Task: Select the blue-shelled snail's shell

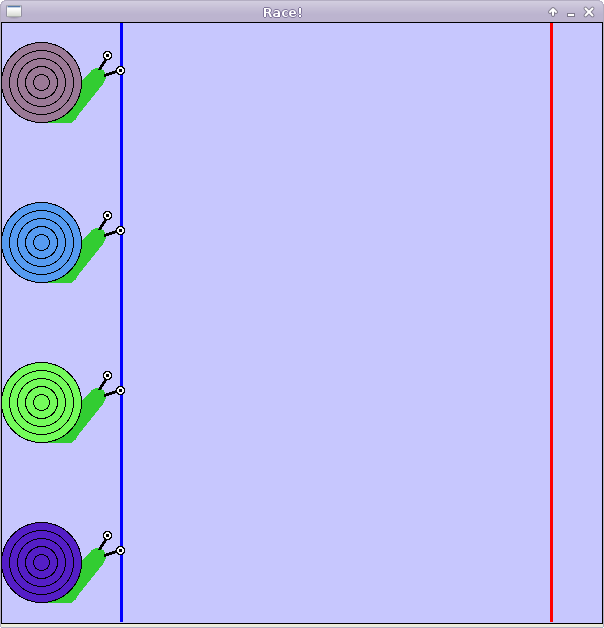Action: tap(41, 242)
